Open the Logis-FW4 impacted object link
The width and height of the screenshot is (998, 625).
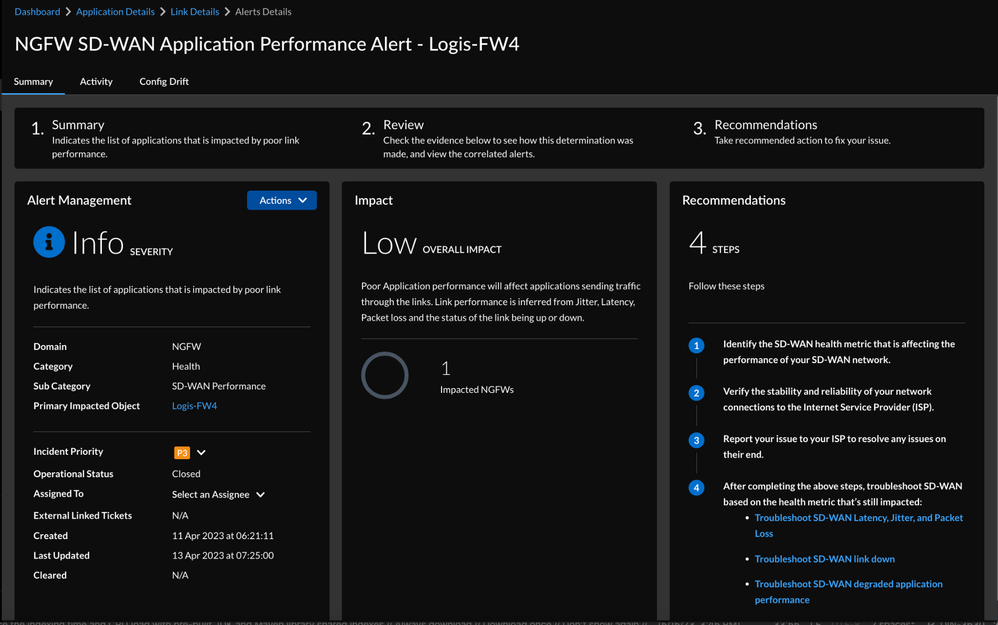pos(194,406)
